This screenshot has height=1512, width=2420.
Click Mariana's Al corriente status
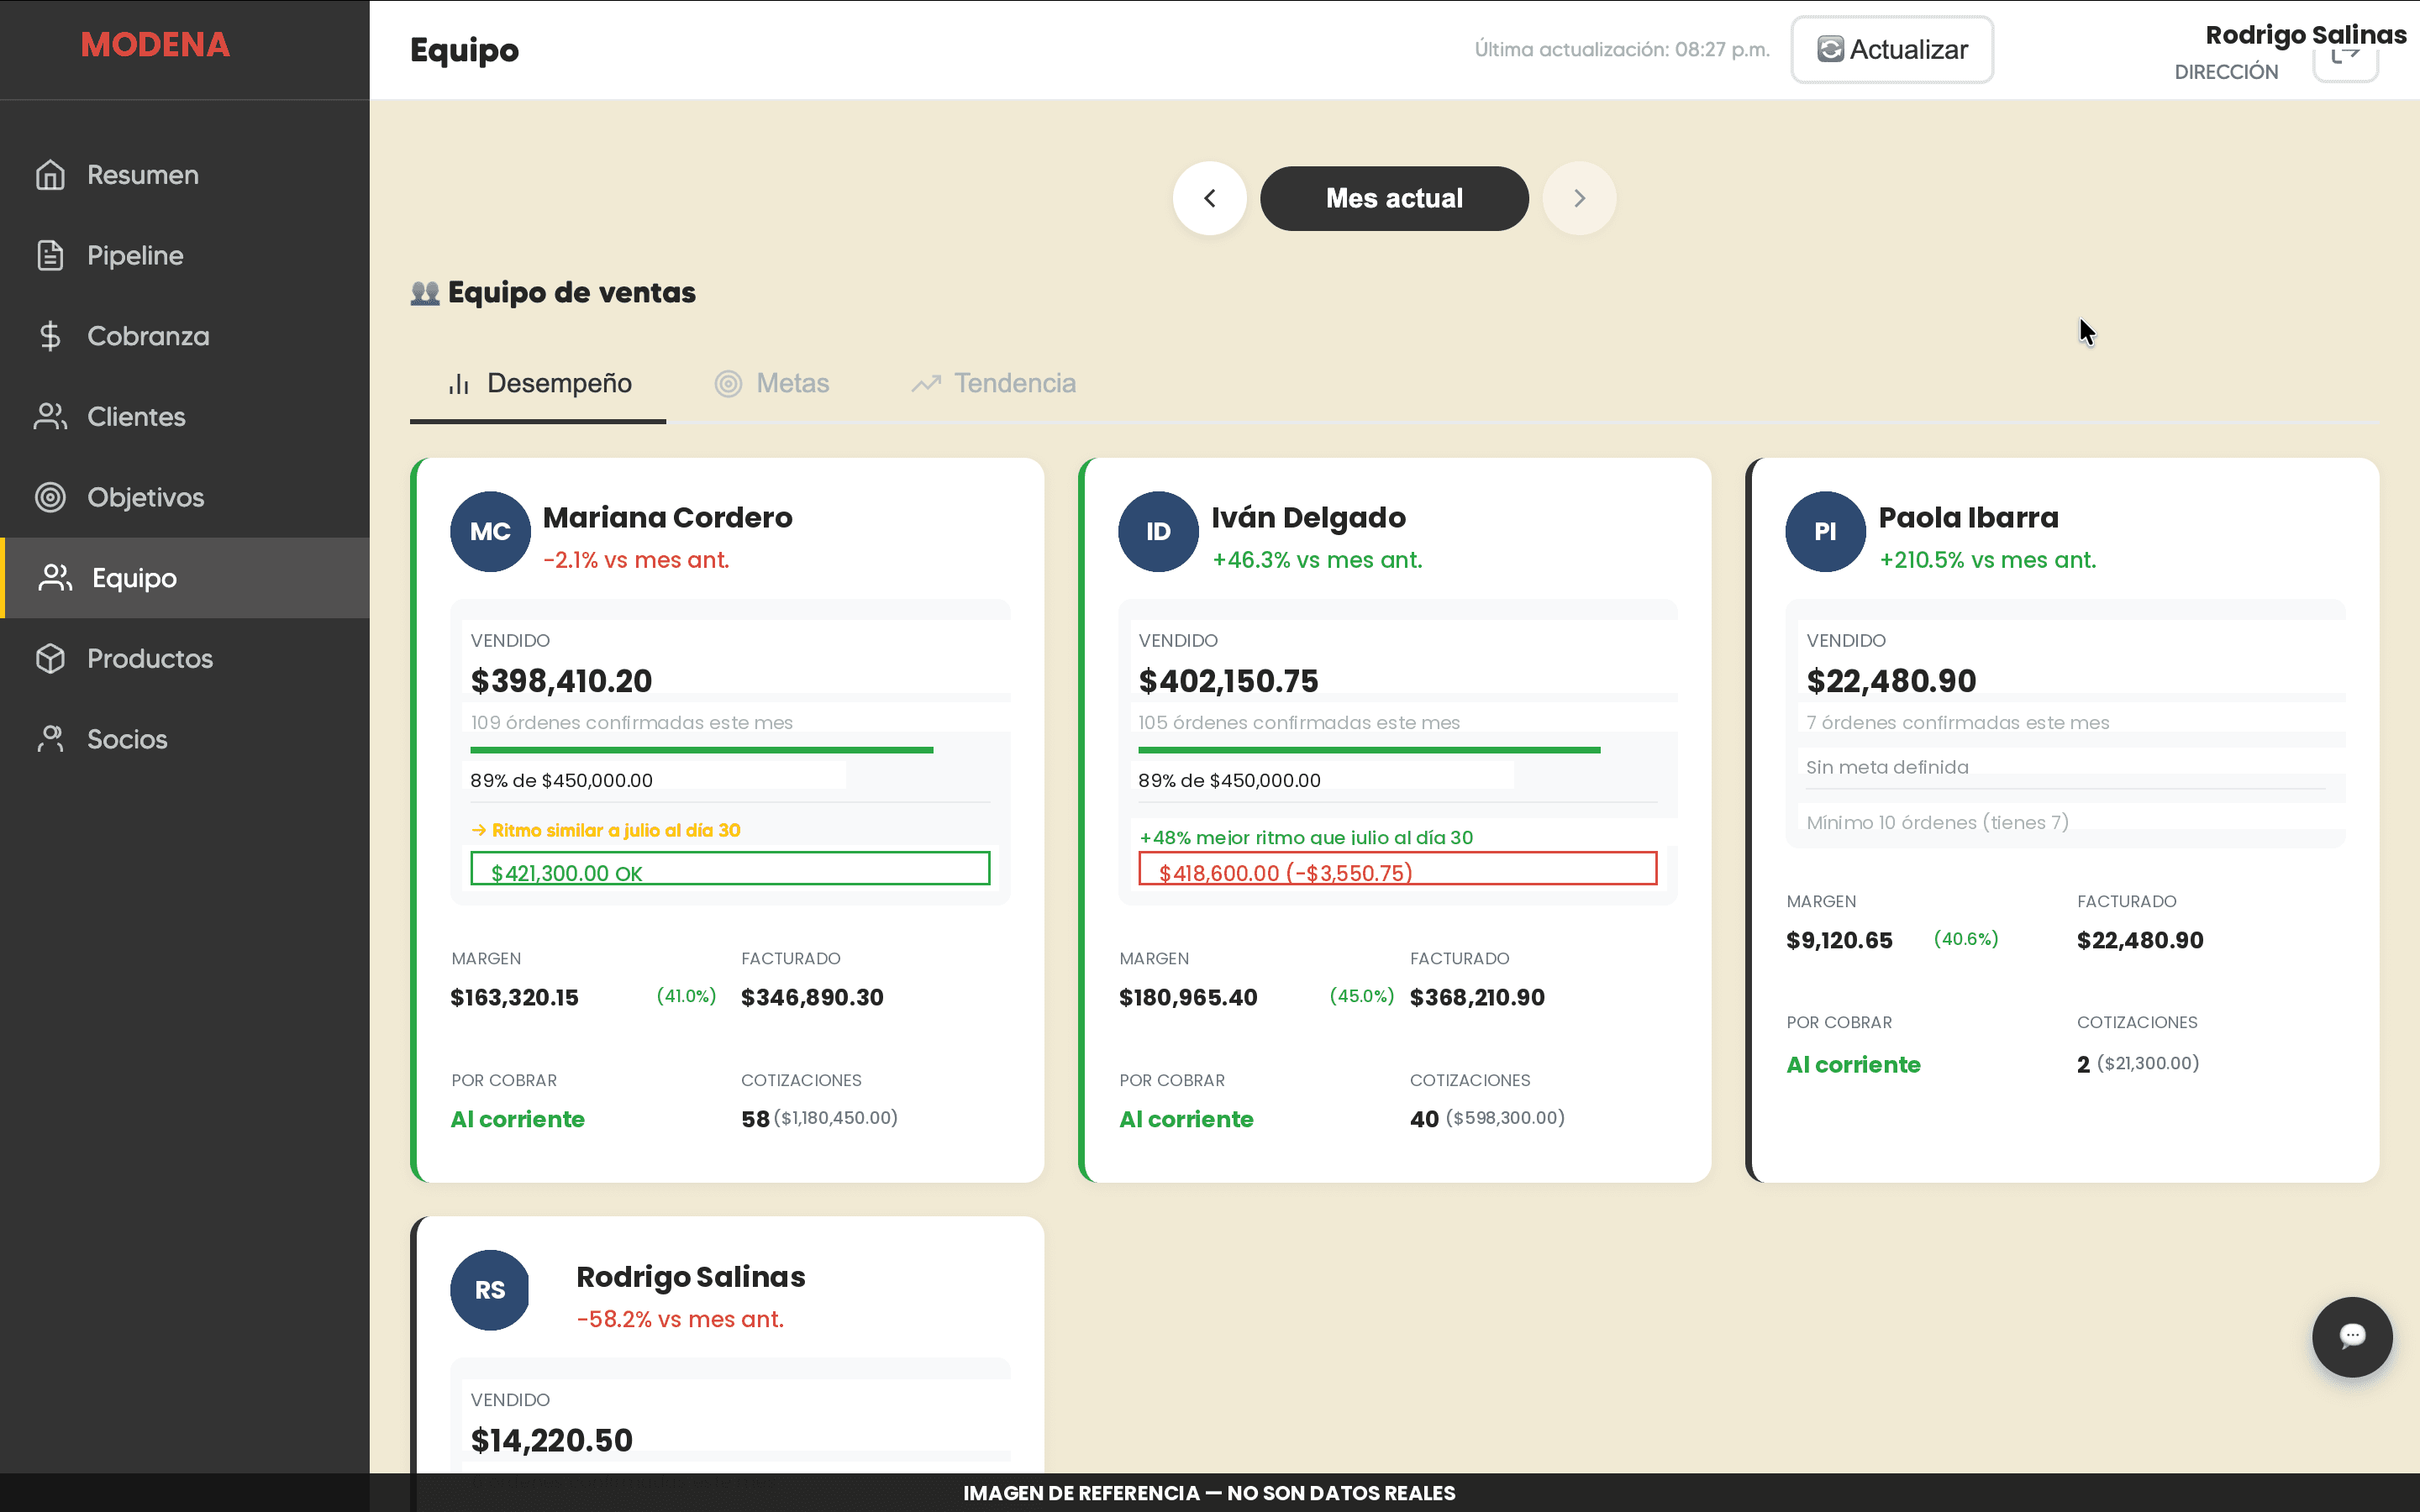(x=517, y=1119)
